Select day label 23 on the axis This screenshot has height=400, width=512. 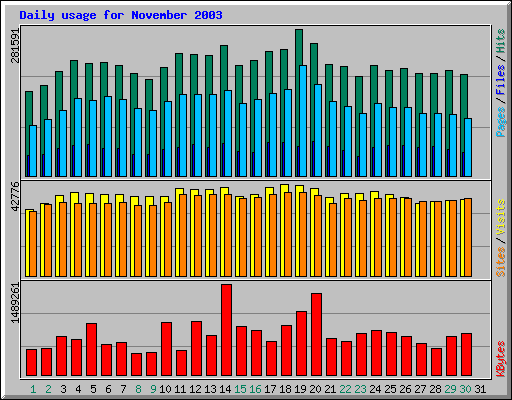pyautogui.click(x=360, y=389)
